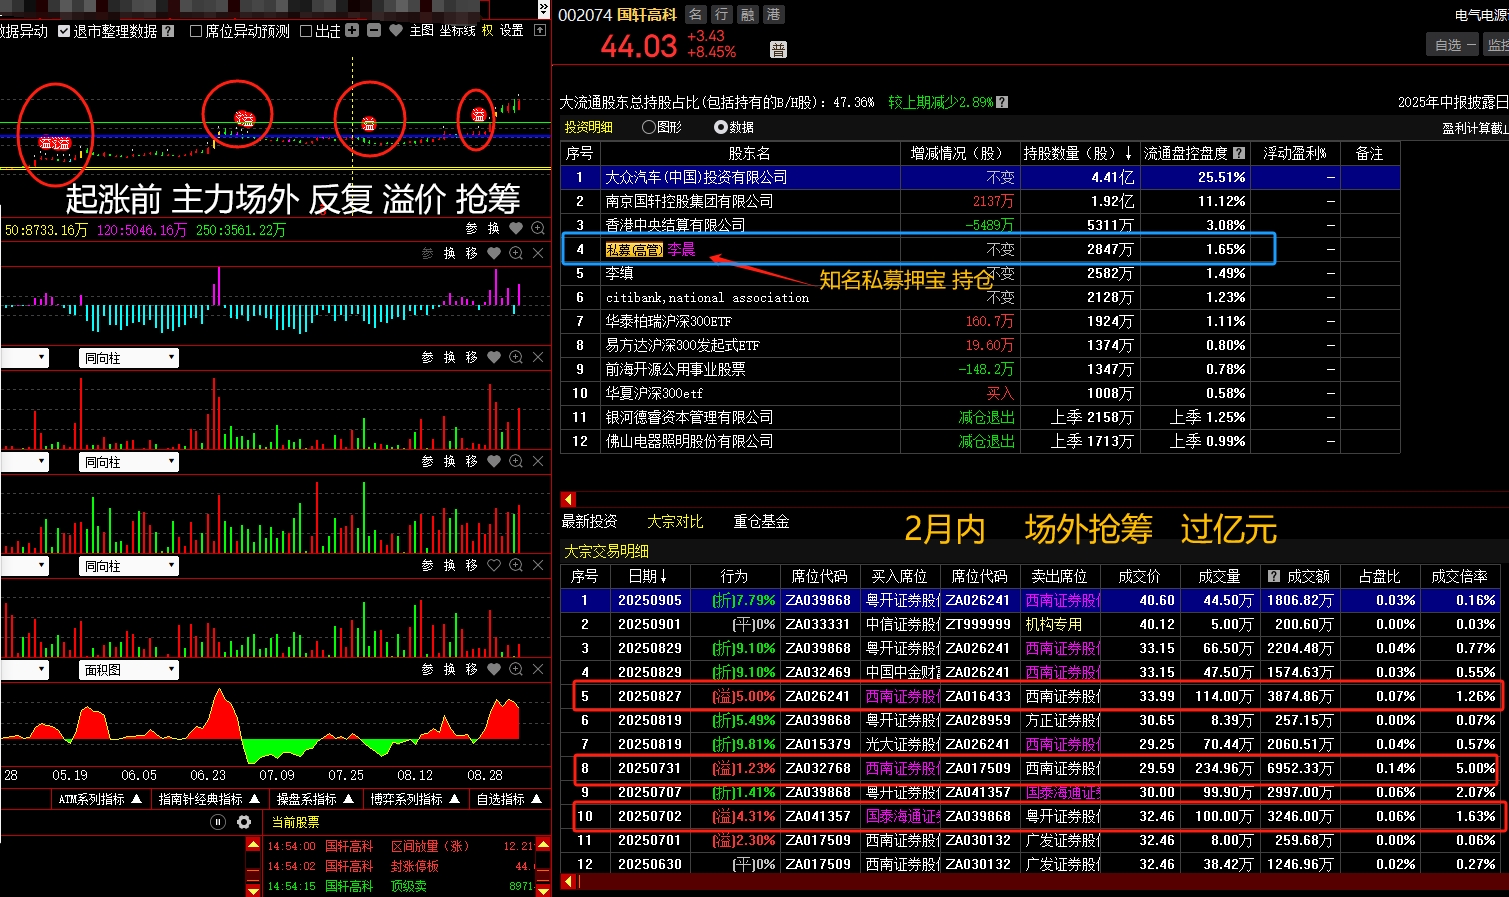Open help icon next to 退市整理数据
1509x897 pixels.
pyautogui.click(x=168, y=31)
